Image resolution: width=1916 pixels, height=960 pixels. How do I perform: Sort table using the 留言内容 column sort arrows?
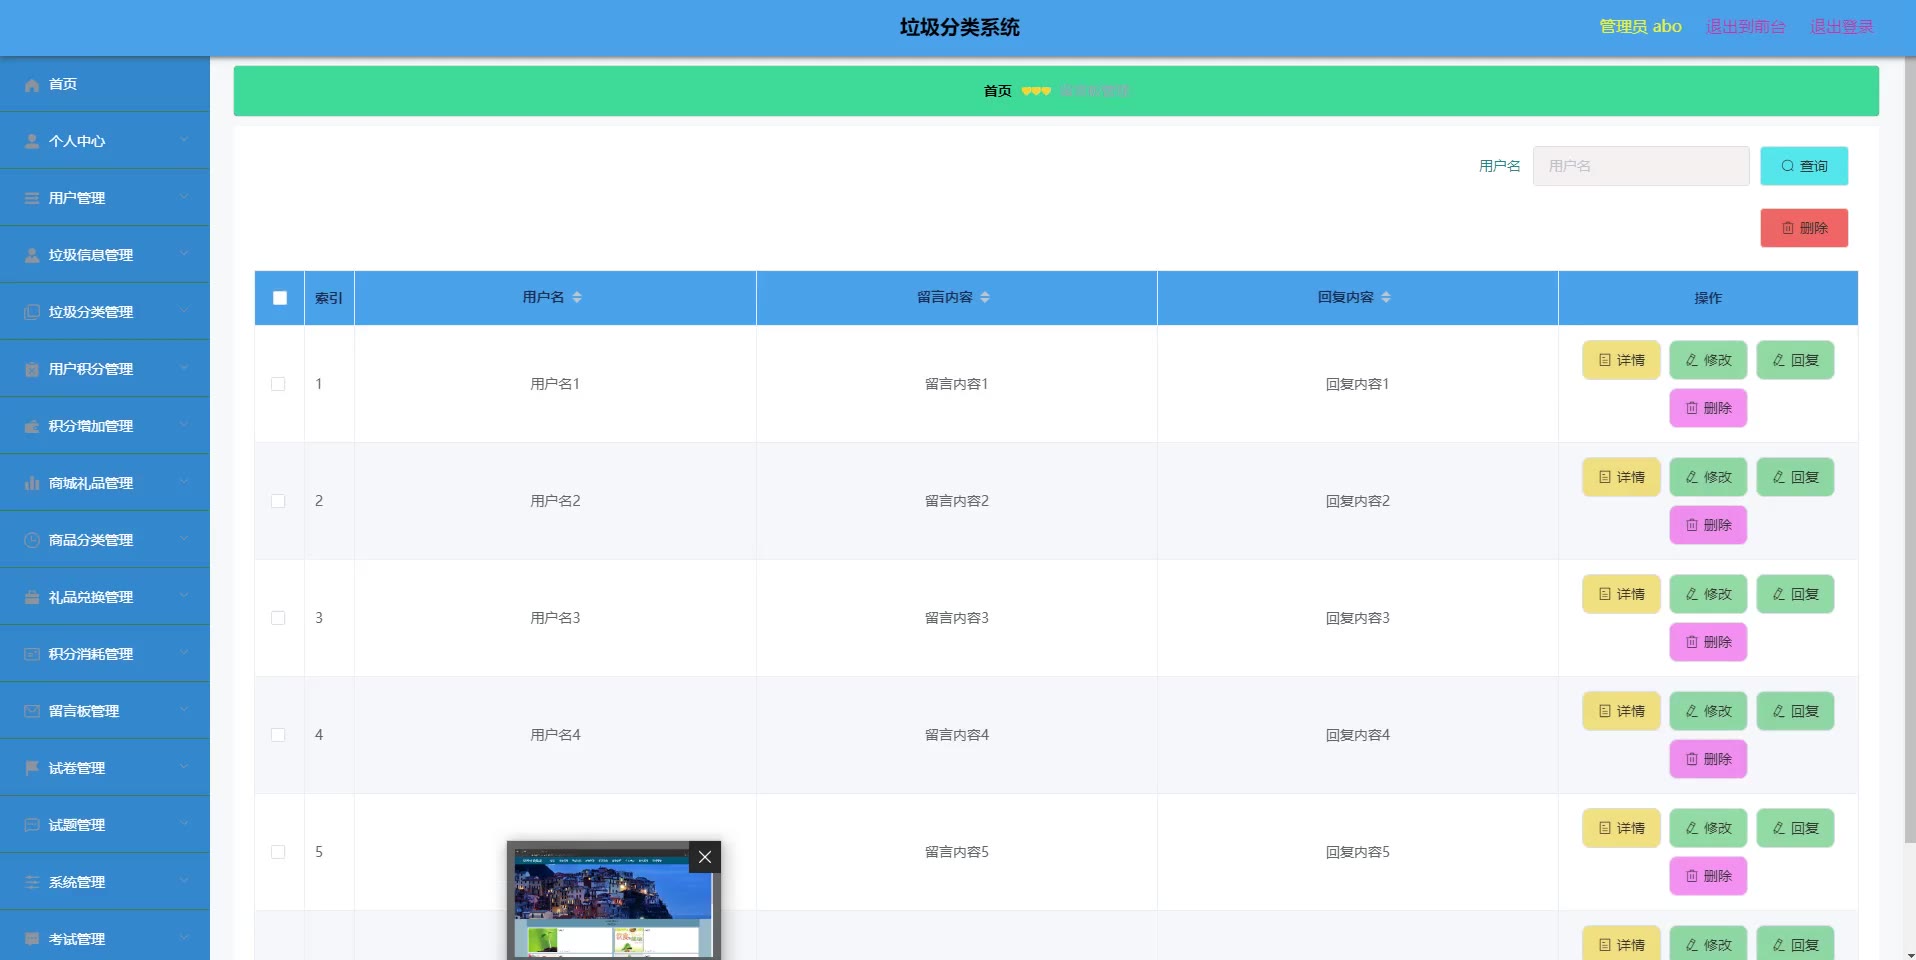(x=985, y=297)
